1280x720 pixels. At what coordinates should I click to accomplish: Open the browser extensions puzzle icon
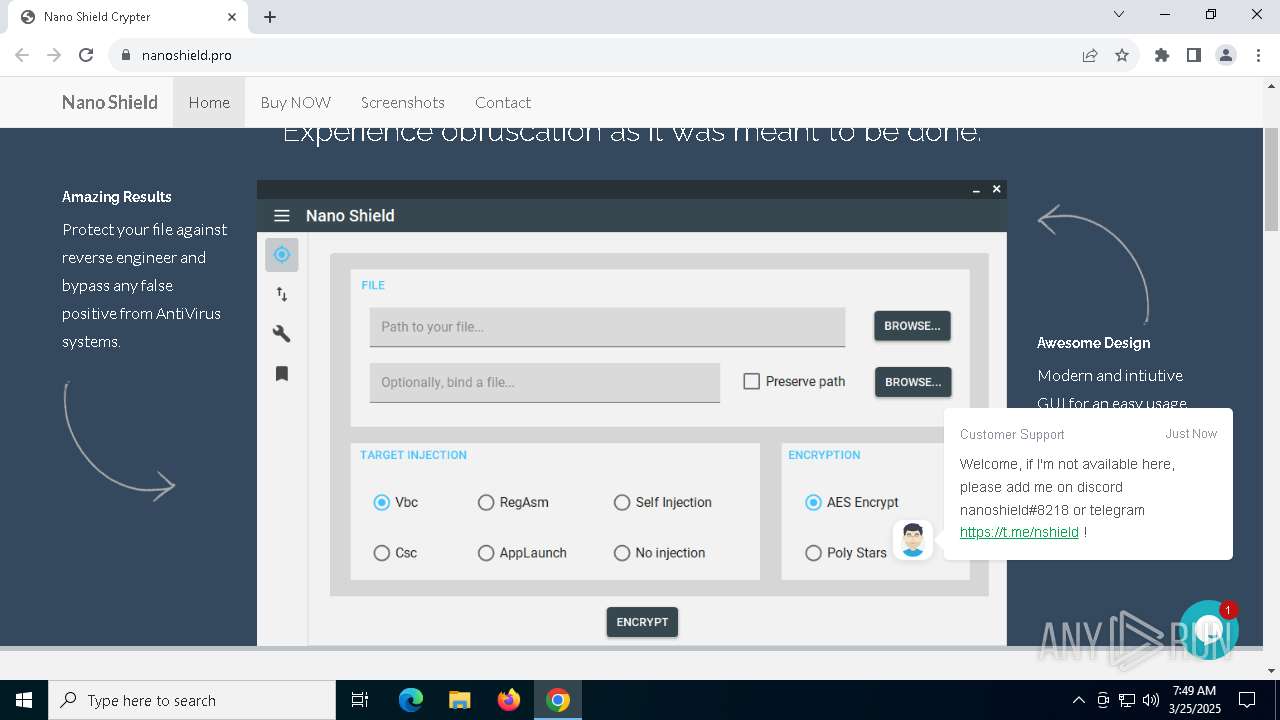point(1162,55)
